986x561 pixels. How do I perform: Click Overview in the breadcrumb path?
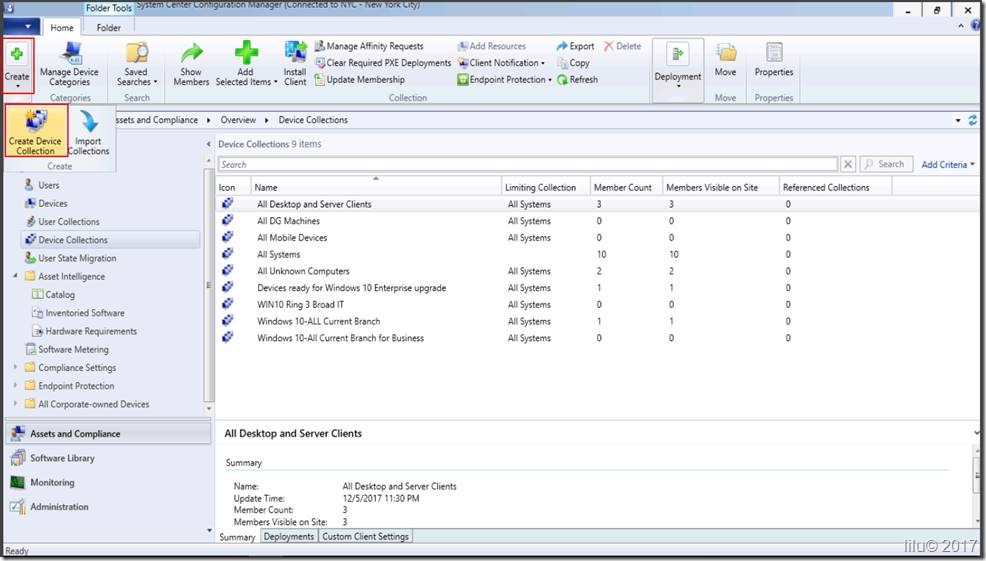238,119
